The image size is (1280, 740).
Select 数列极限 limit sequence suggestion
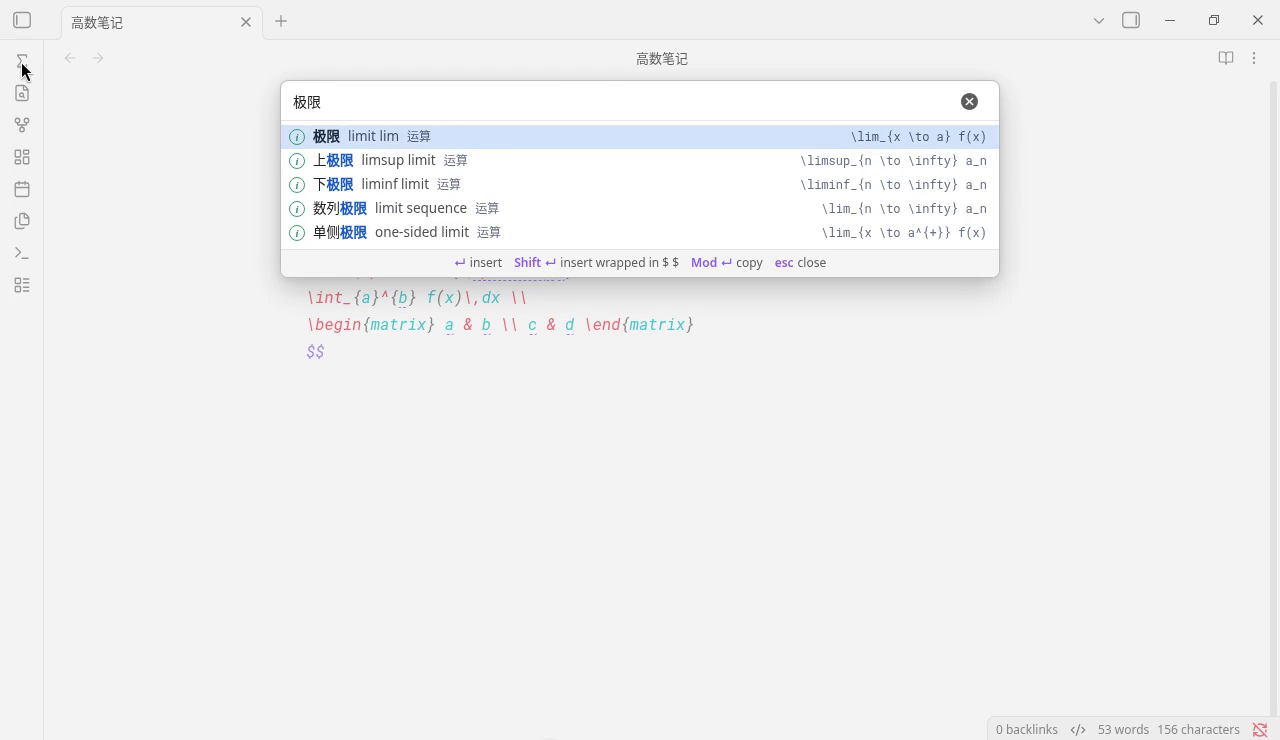pos(640,208)
